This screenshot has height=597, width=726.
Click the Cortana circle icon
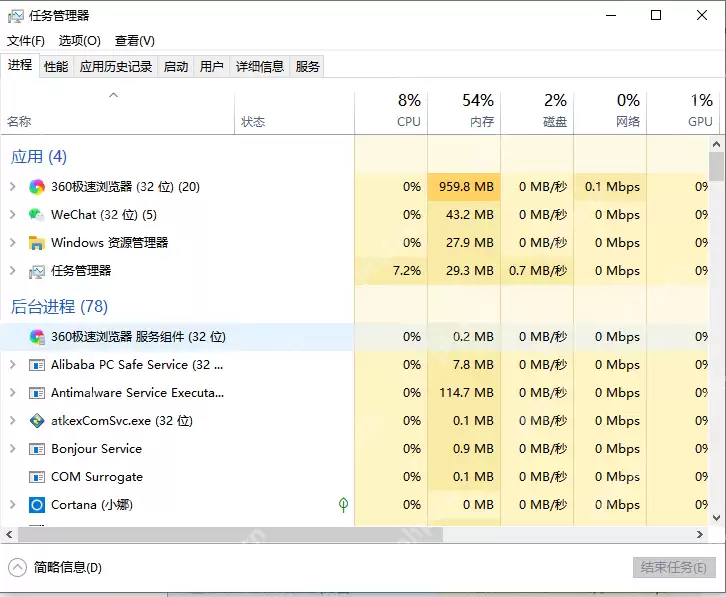pyautogui.click(x=37, y=505)
